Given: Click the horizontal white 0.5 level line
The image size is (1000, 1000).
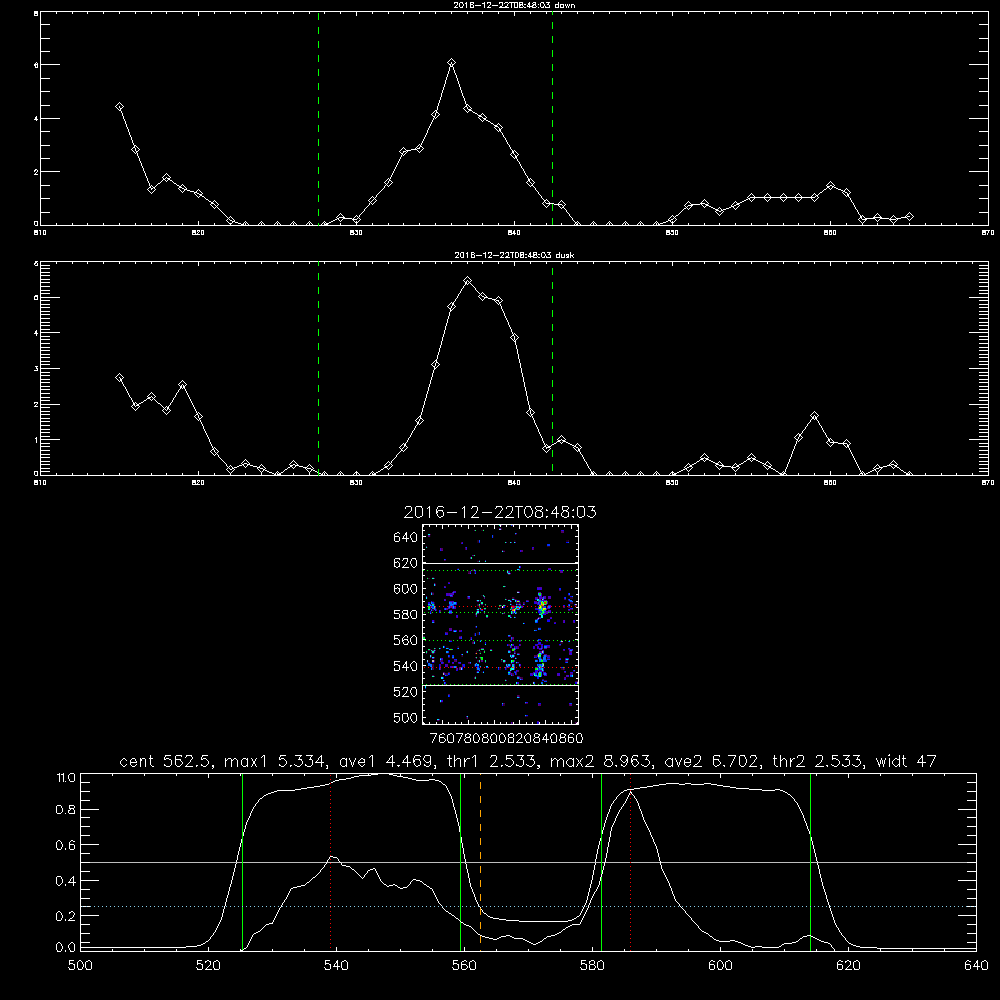Looking at the screenshot, I should tap(528, 862).
